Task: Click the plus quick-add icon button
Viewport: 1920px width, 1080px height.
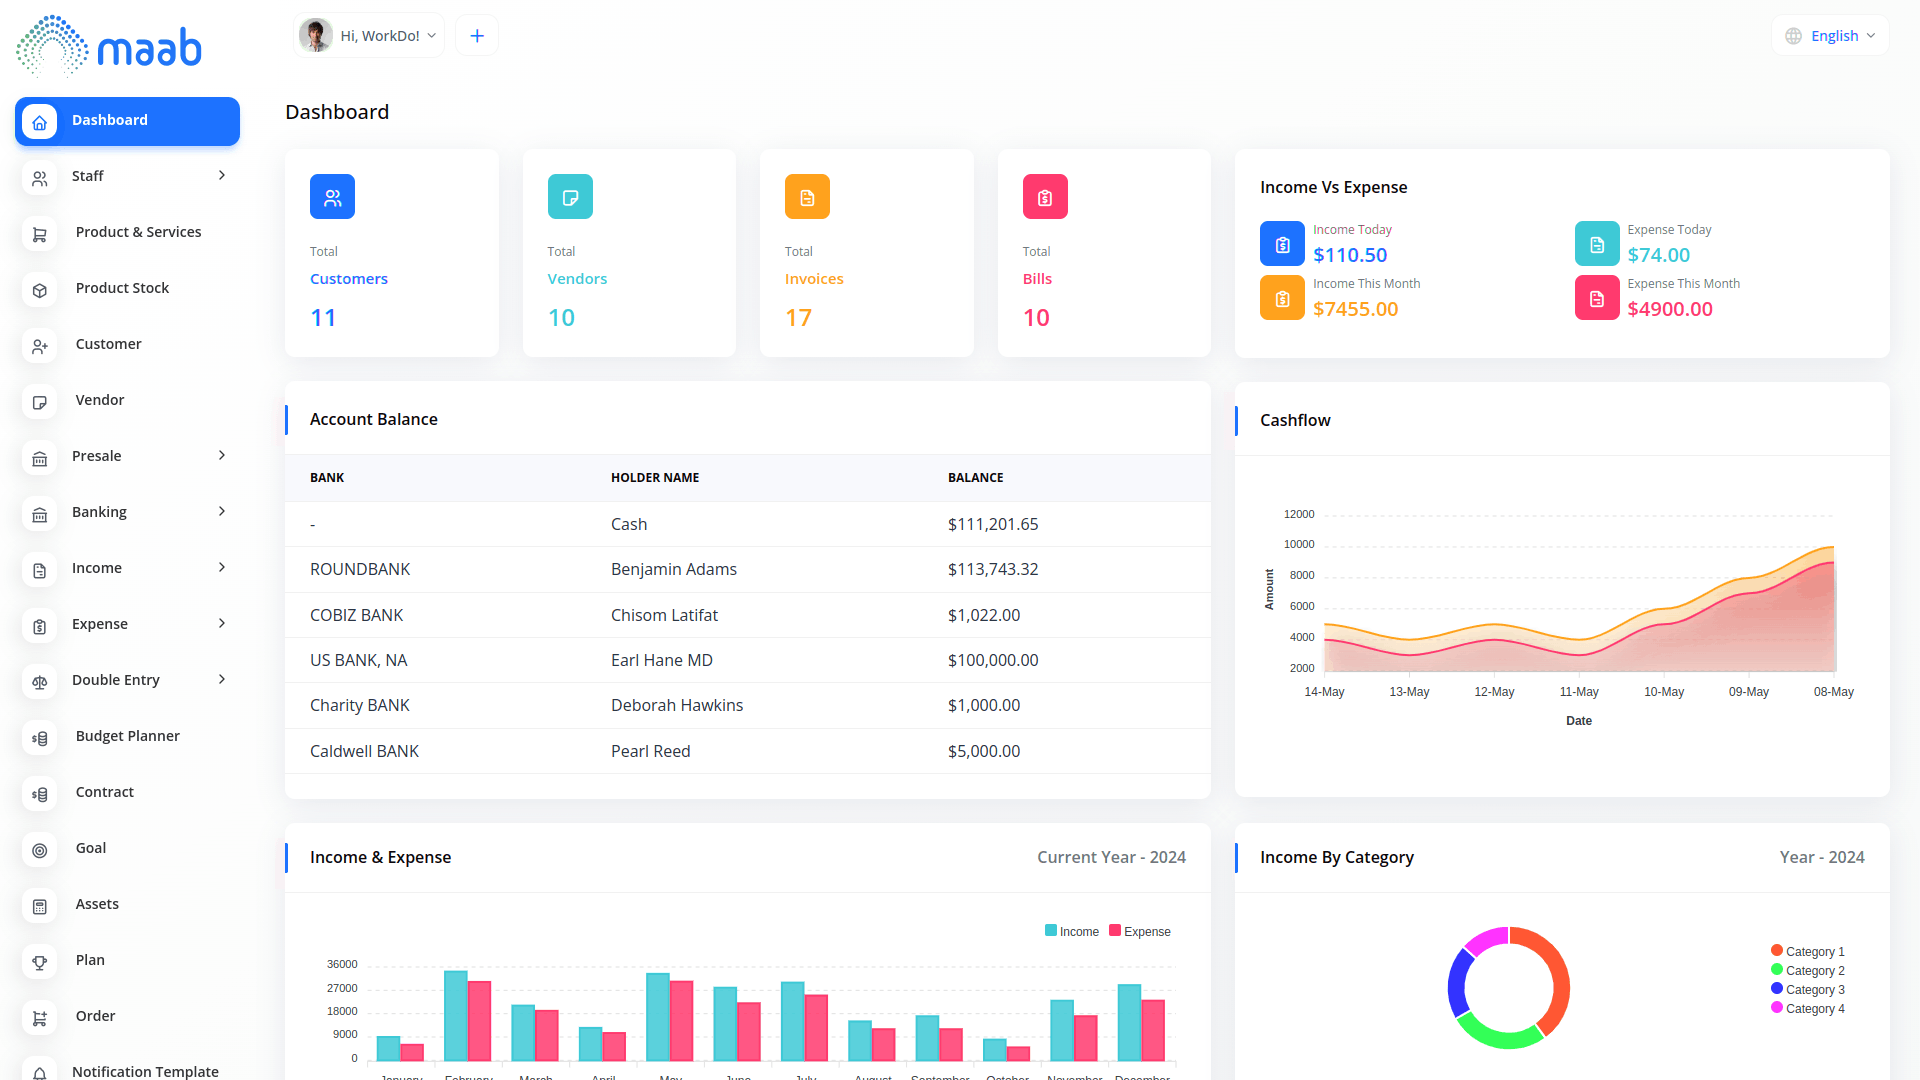Action: pyautogui.click(x=477, y=36)
